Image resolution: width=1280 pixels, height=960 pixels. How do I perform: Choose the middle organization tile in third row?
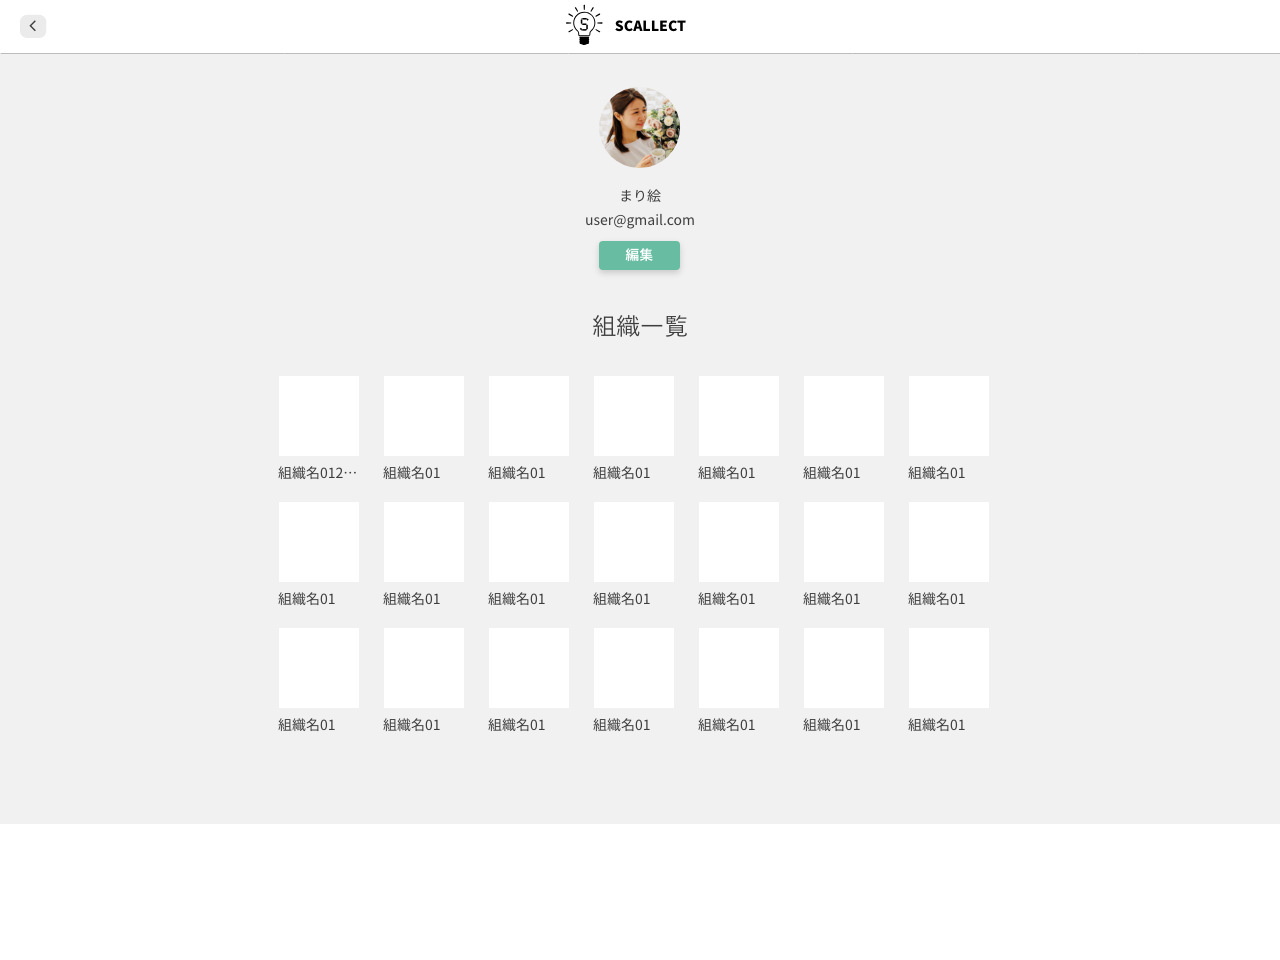(x=634, y=668)
